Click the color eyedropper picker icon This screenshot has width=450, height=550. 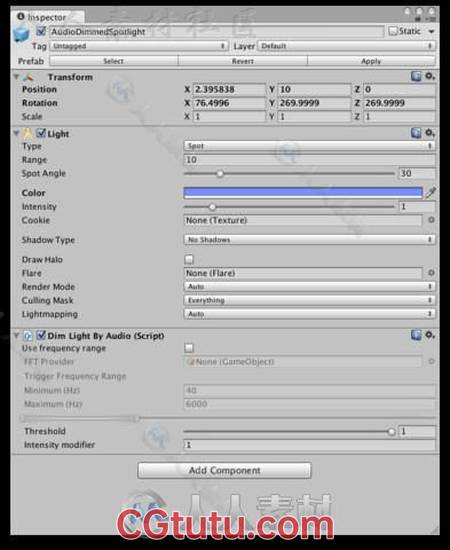click(430, 192)
